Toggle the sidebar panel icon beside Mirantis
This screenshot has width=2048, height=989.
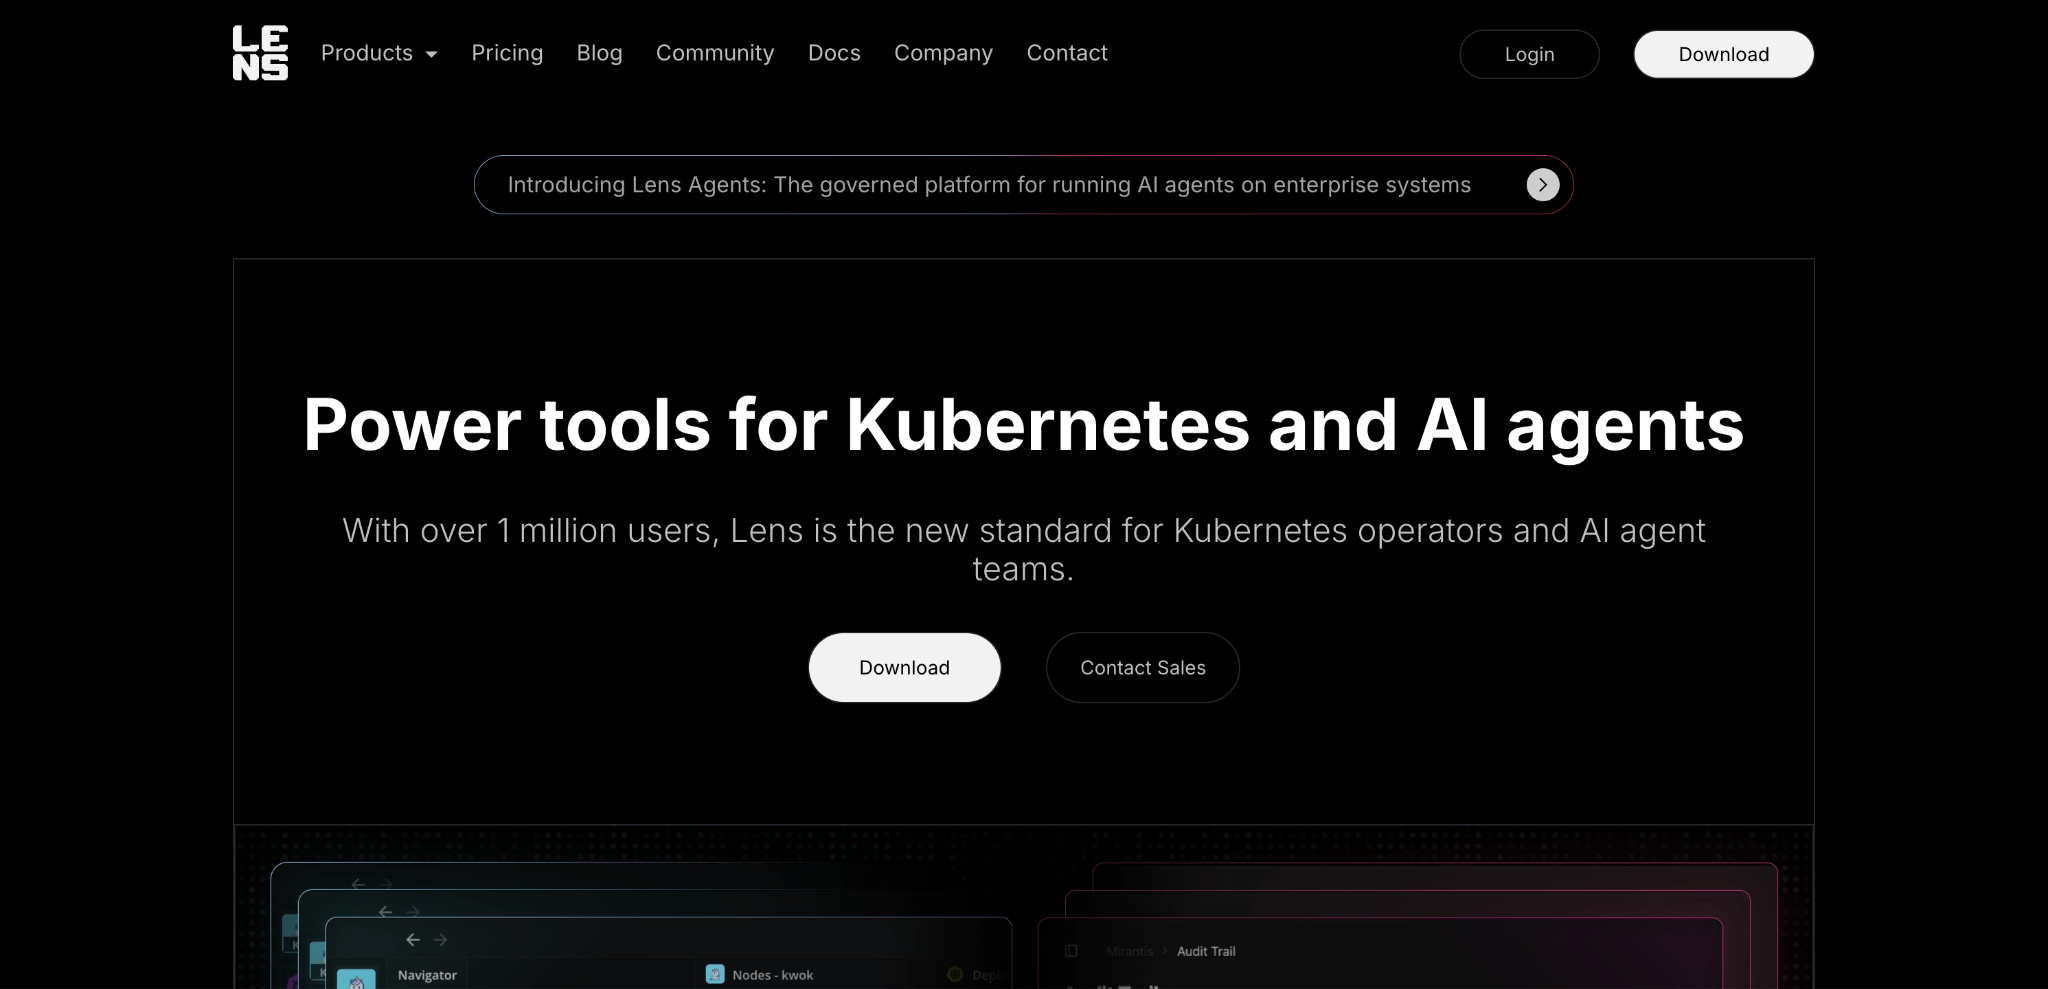coord(1071,951)
